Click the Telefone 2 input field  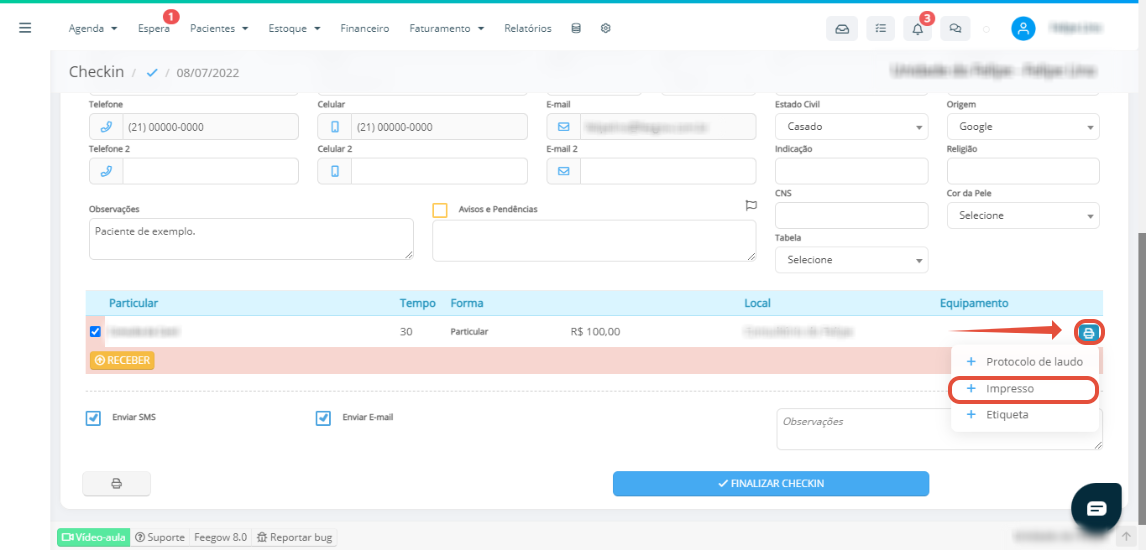pyautogui.click(x=210, y=171)
